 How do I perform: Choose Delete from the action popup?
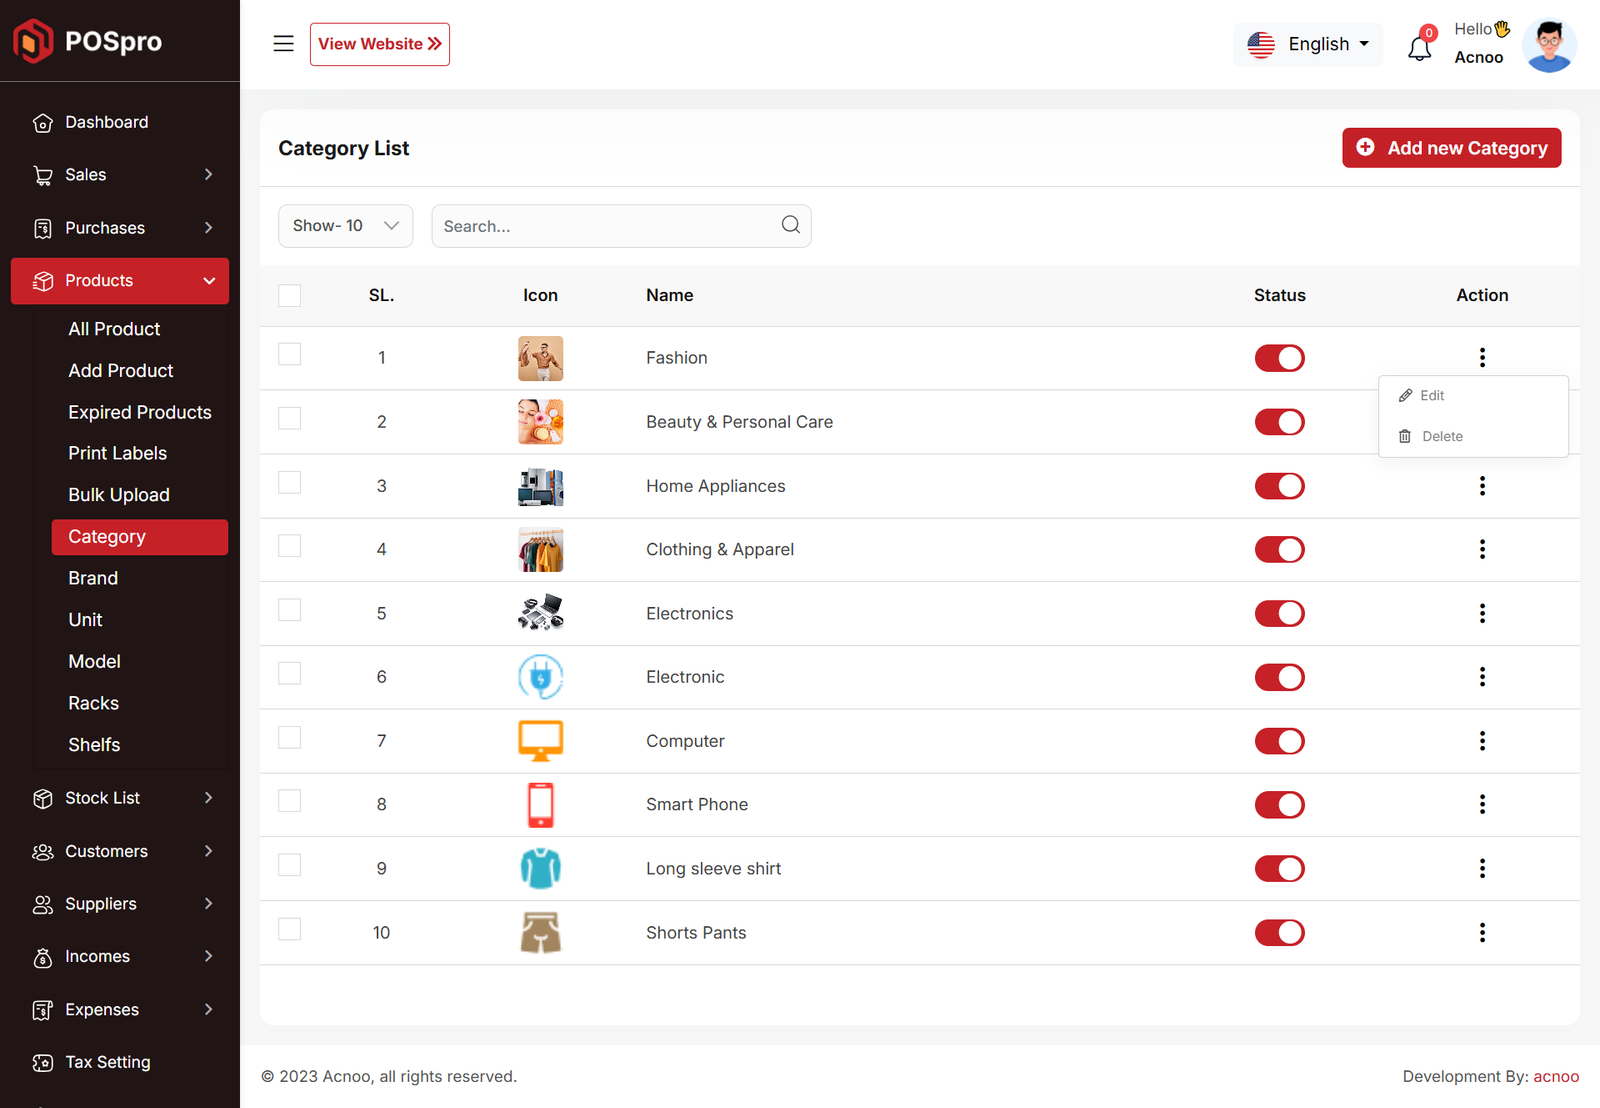pos(1441,437)
